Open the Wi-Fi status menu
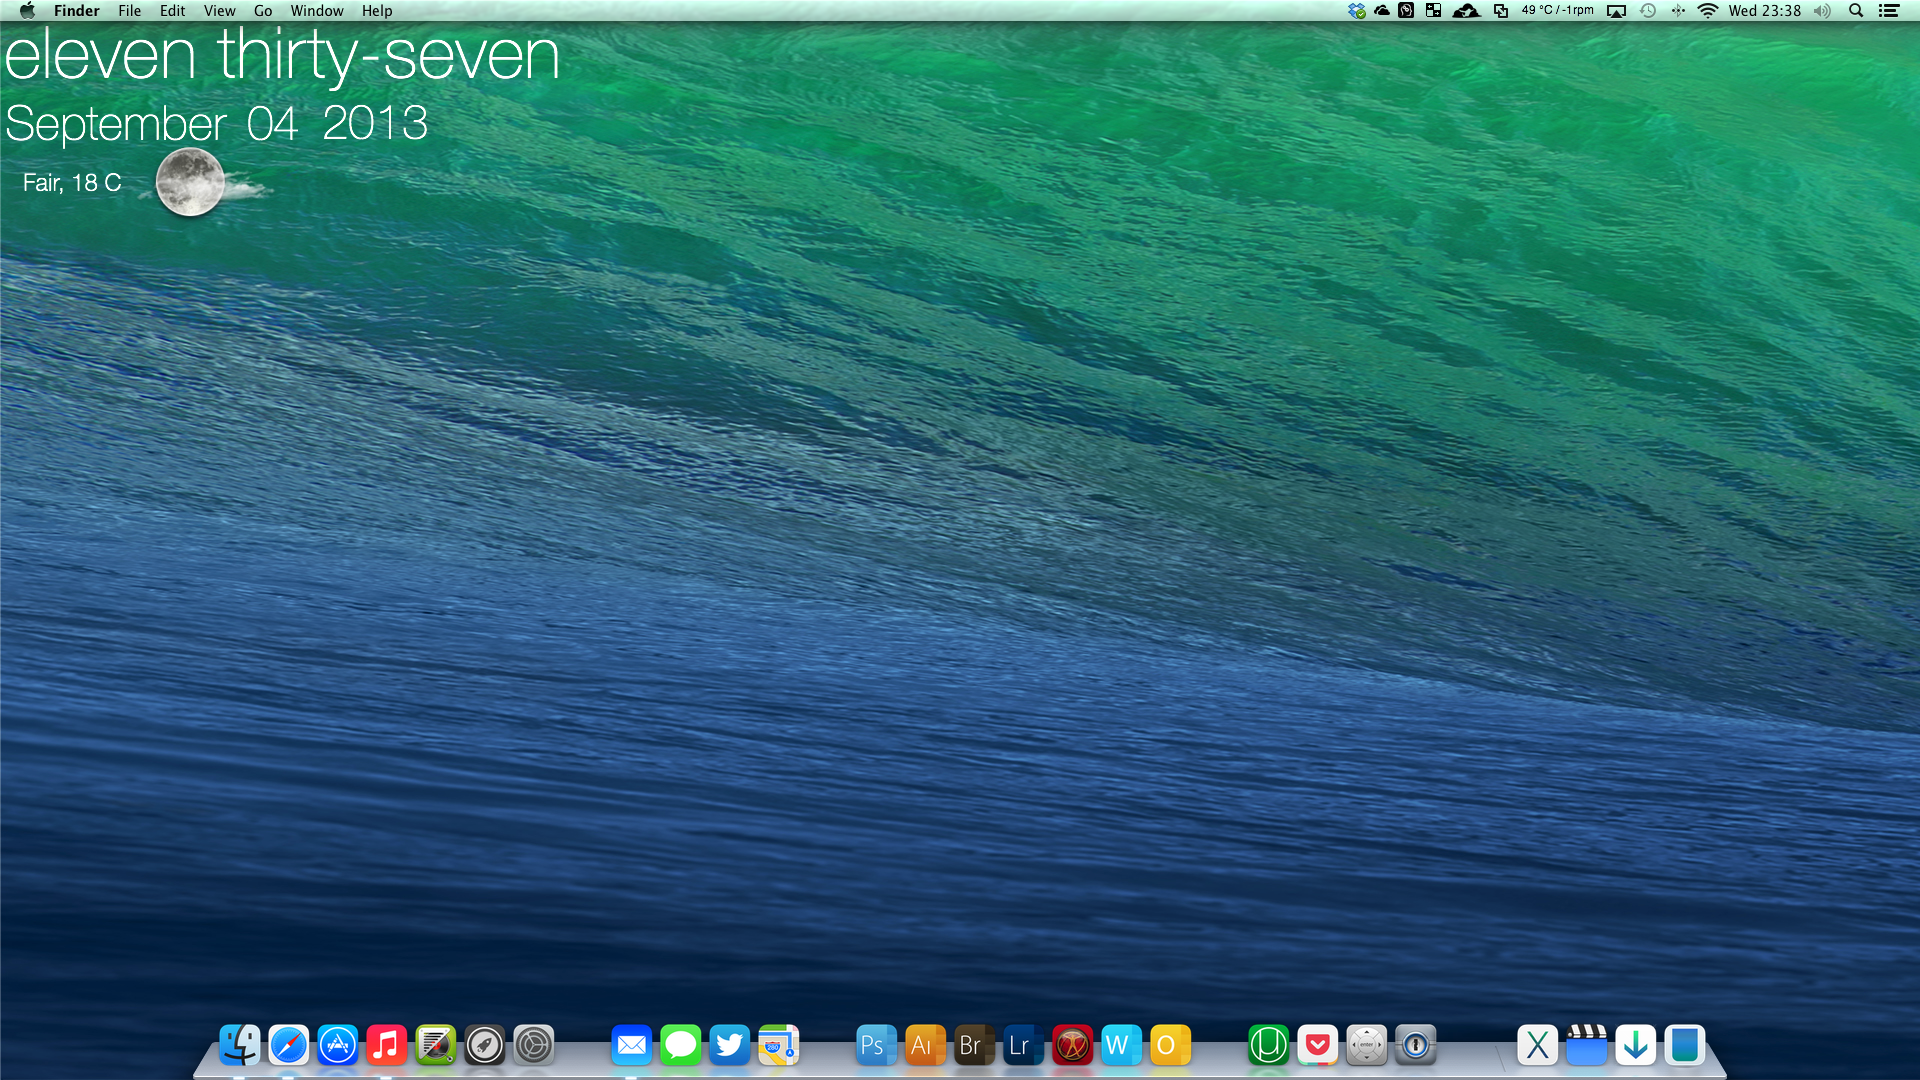The image size is (1920, 1080). 1708,11
